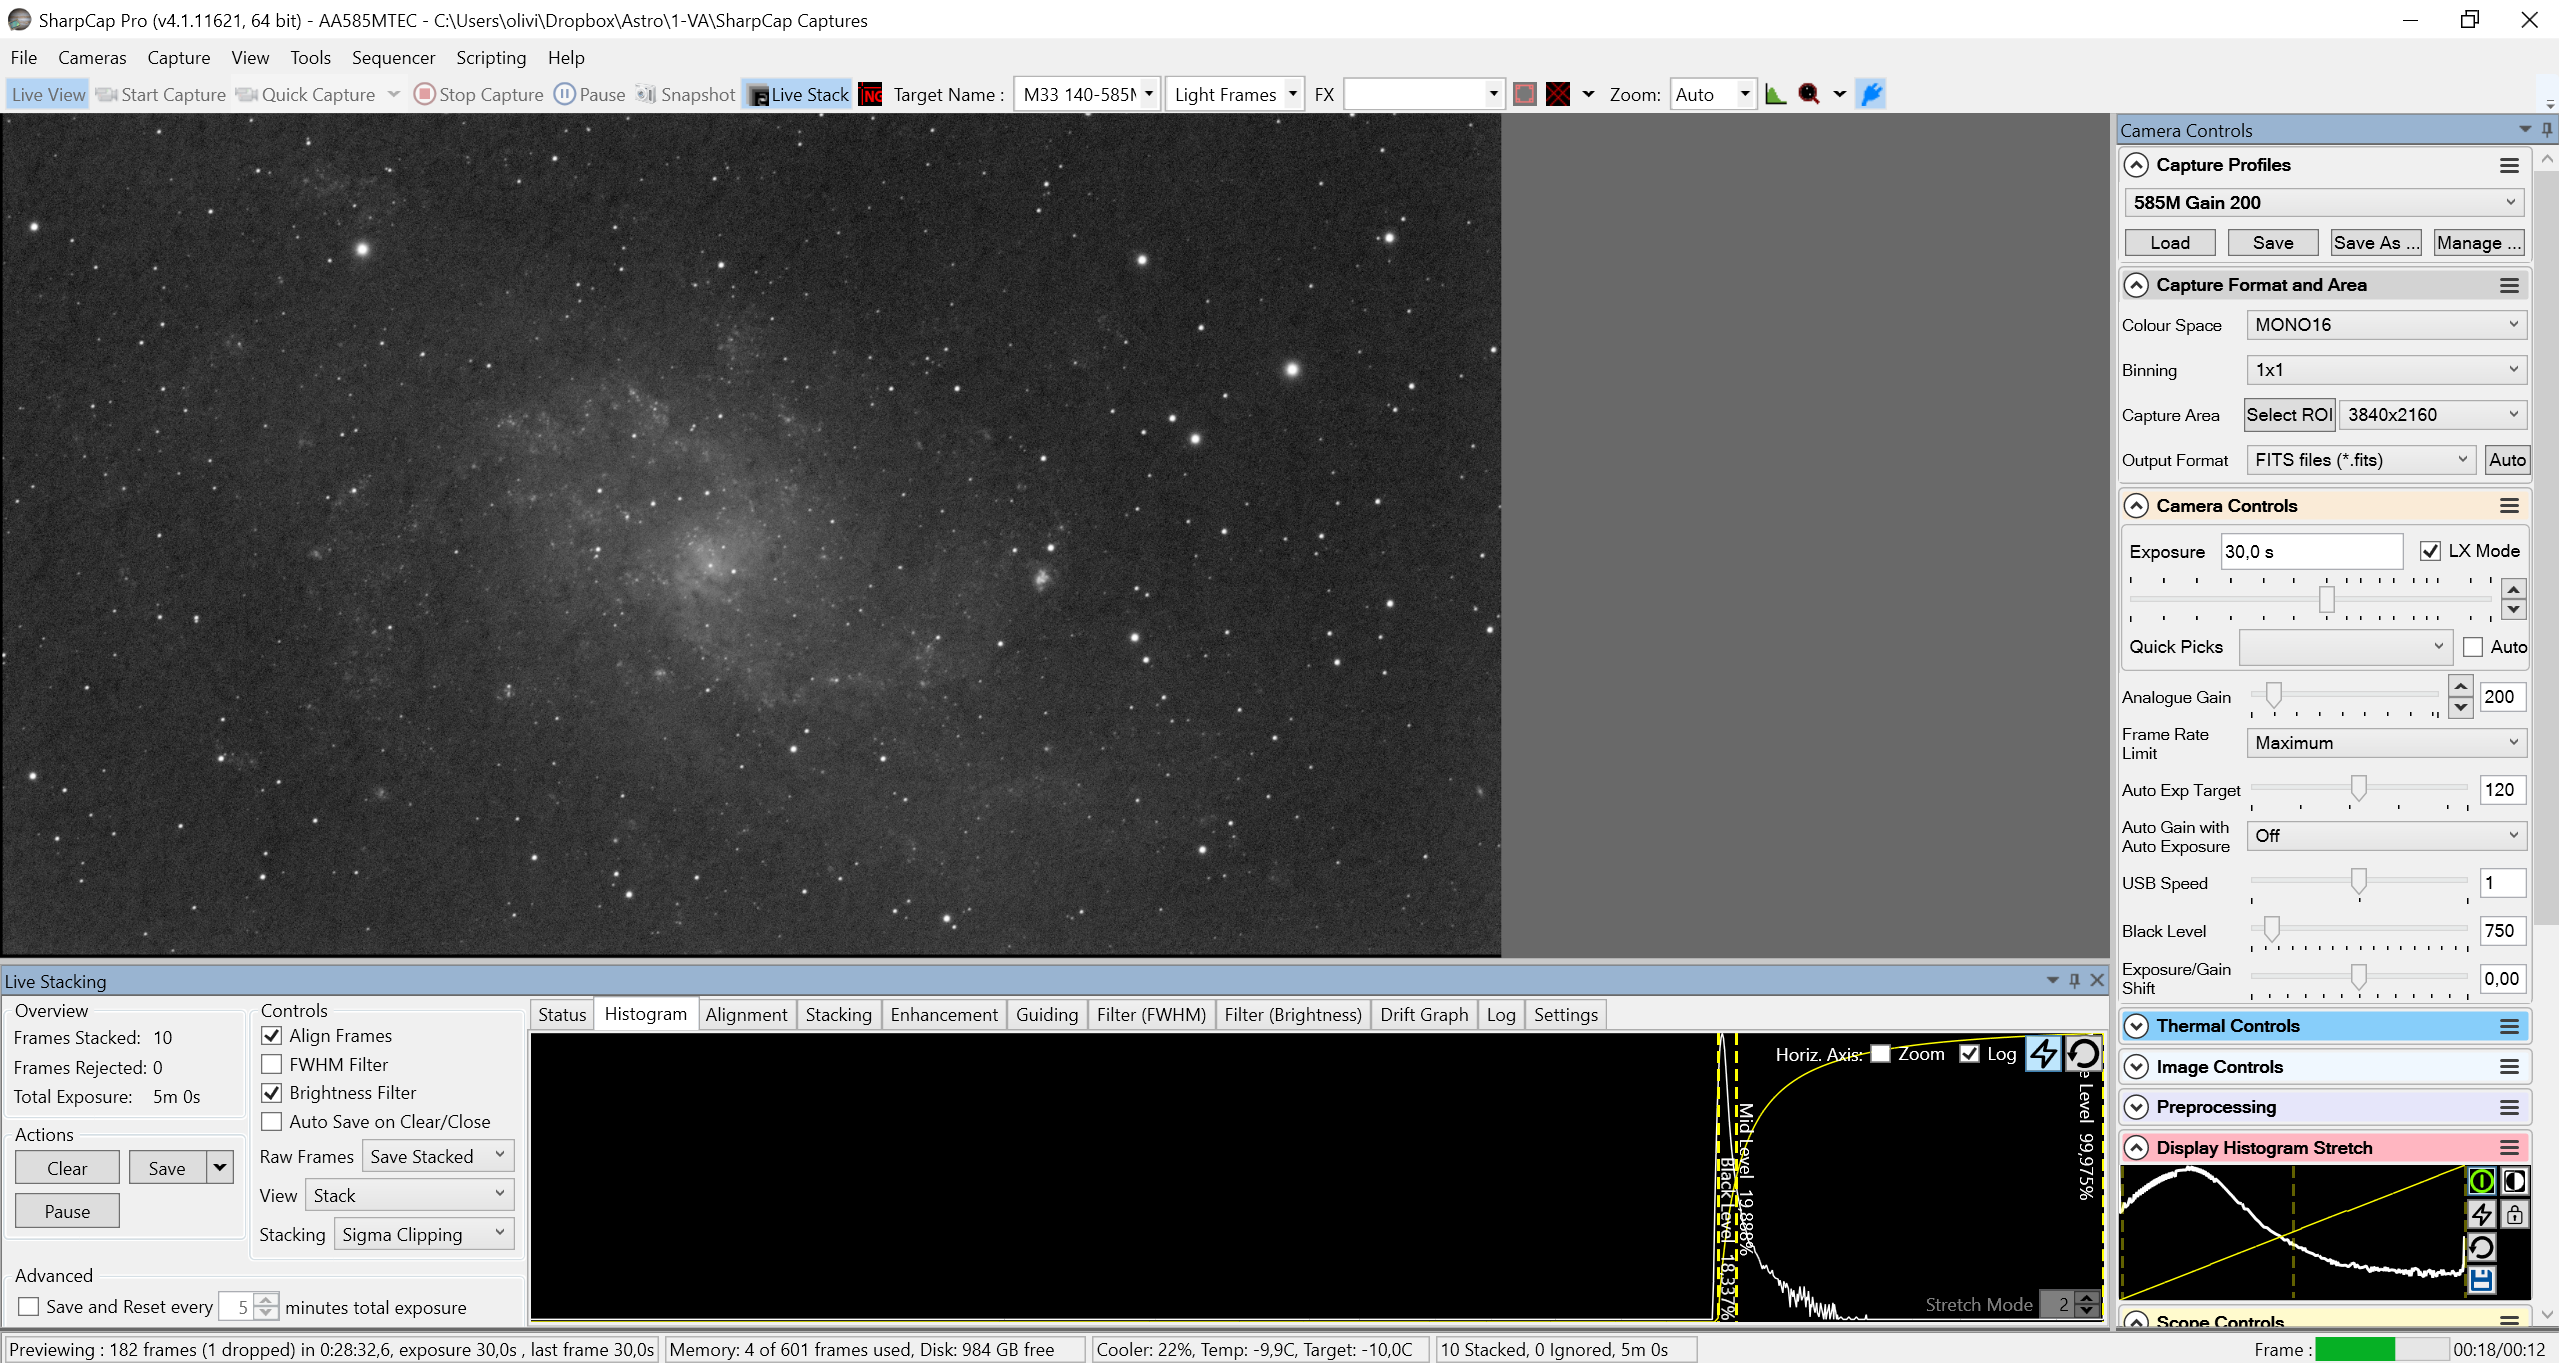Click the blue plug icon in toolbar

point(1870,94)
